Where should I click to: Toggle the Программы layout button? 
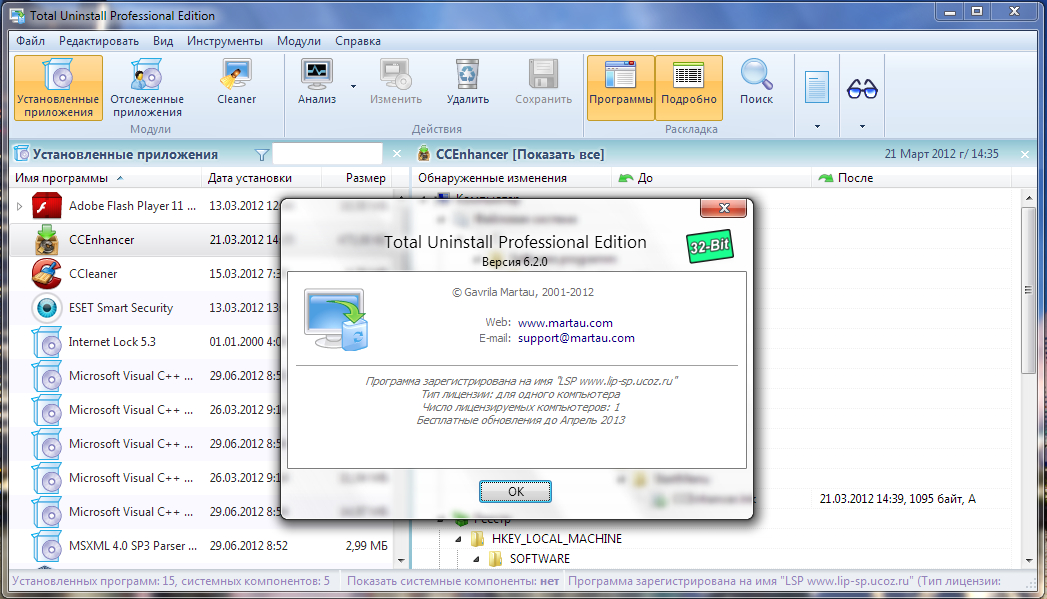620,88
